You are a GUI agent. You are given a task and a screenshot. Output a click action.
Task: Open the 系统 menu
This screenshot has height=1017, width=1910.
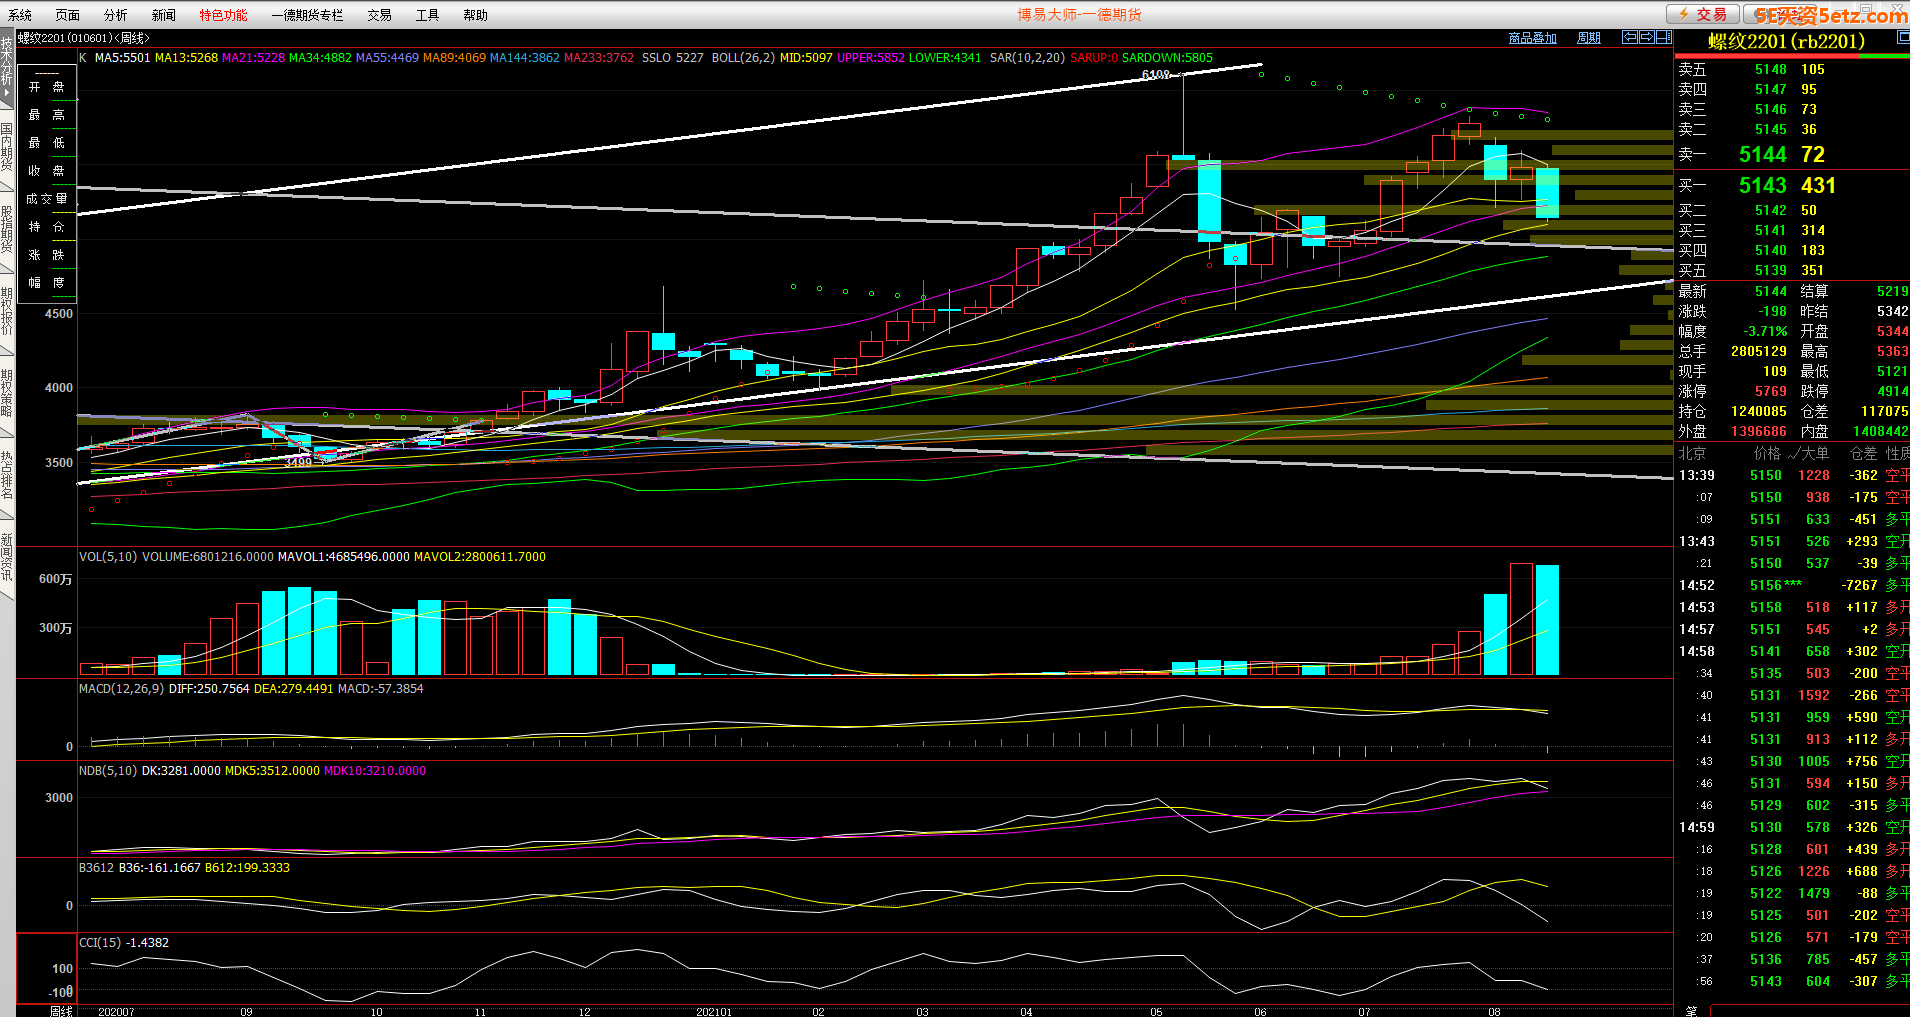(x=20, y=15)
